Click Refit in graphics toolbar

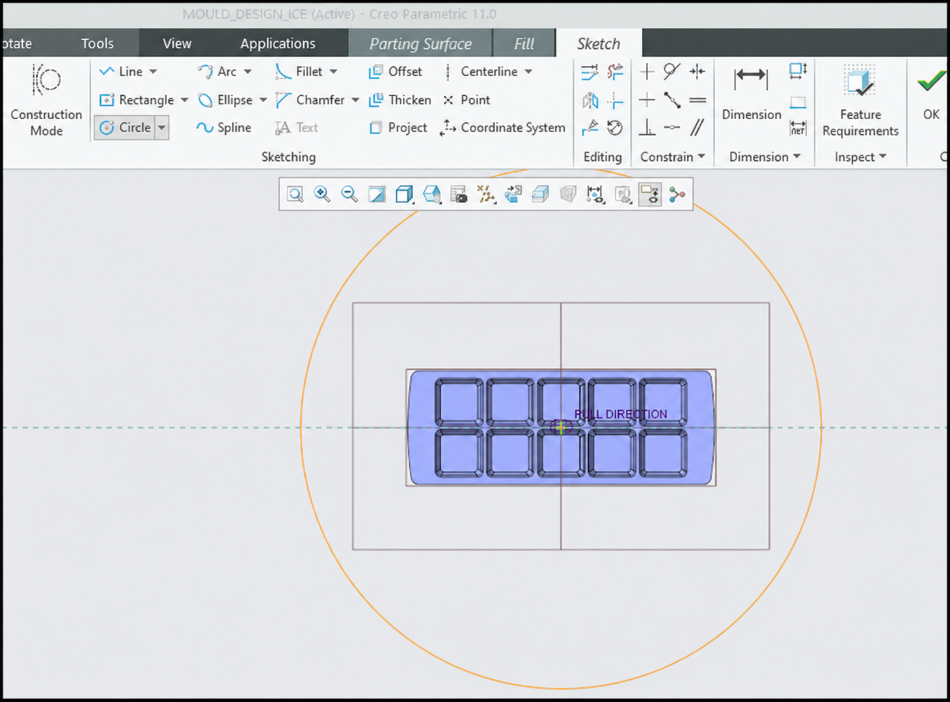pos(295,194)
